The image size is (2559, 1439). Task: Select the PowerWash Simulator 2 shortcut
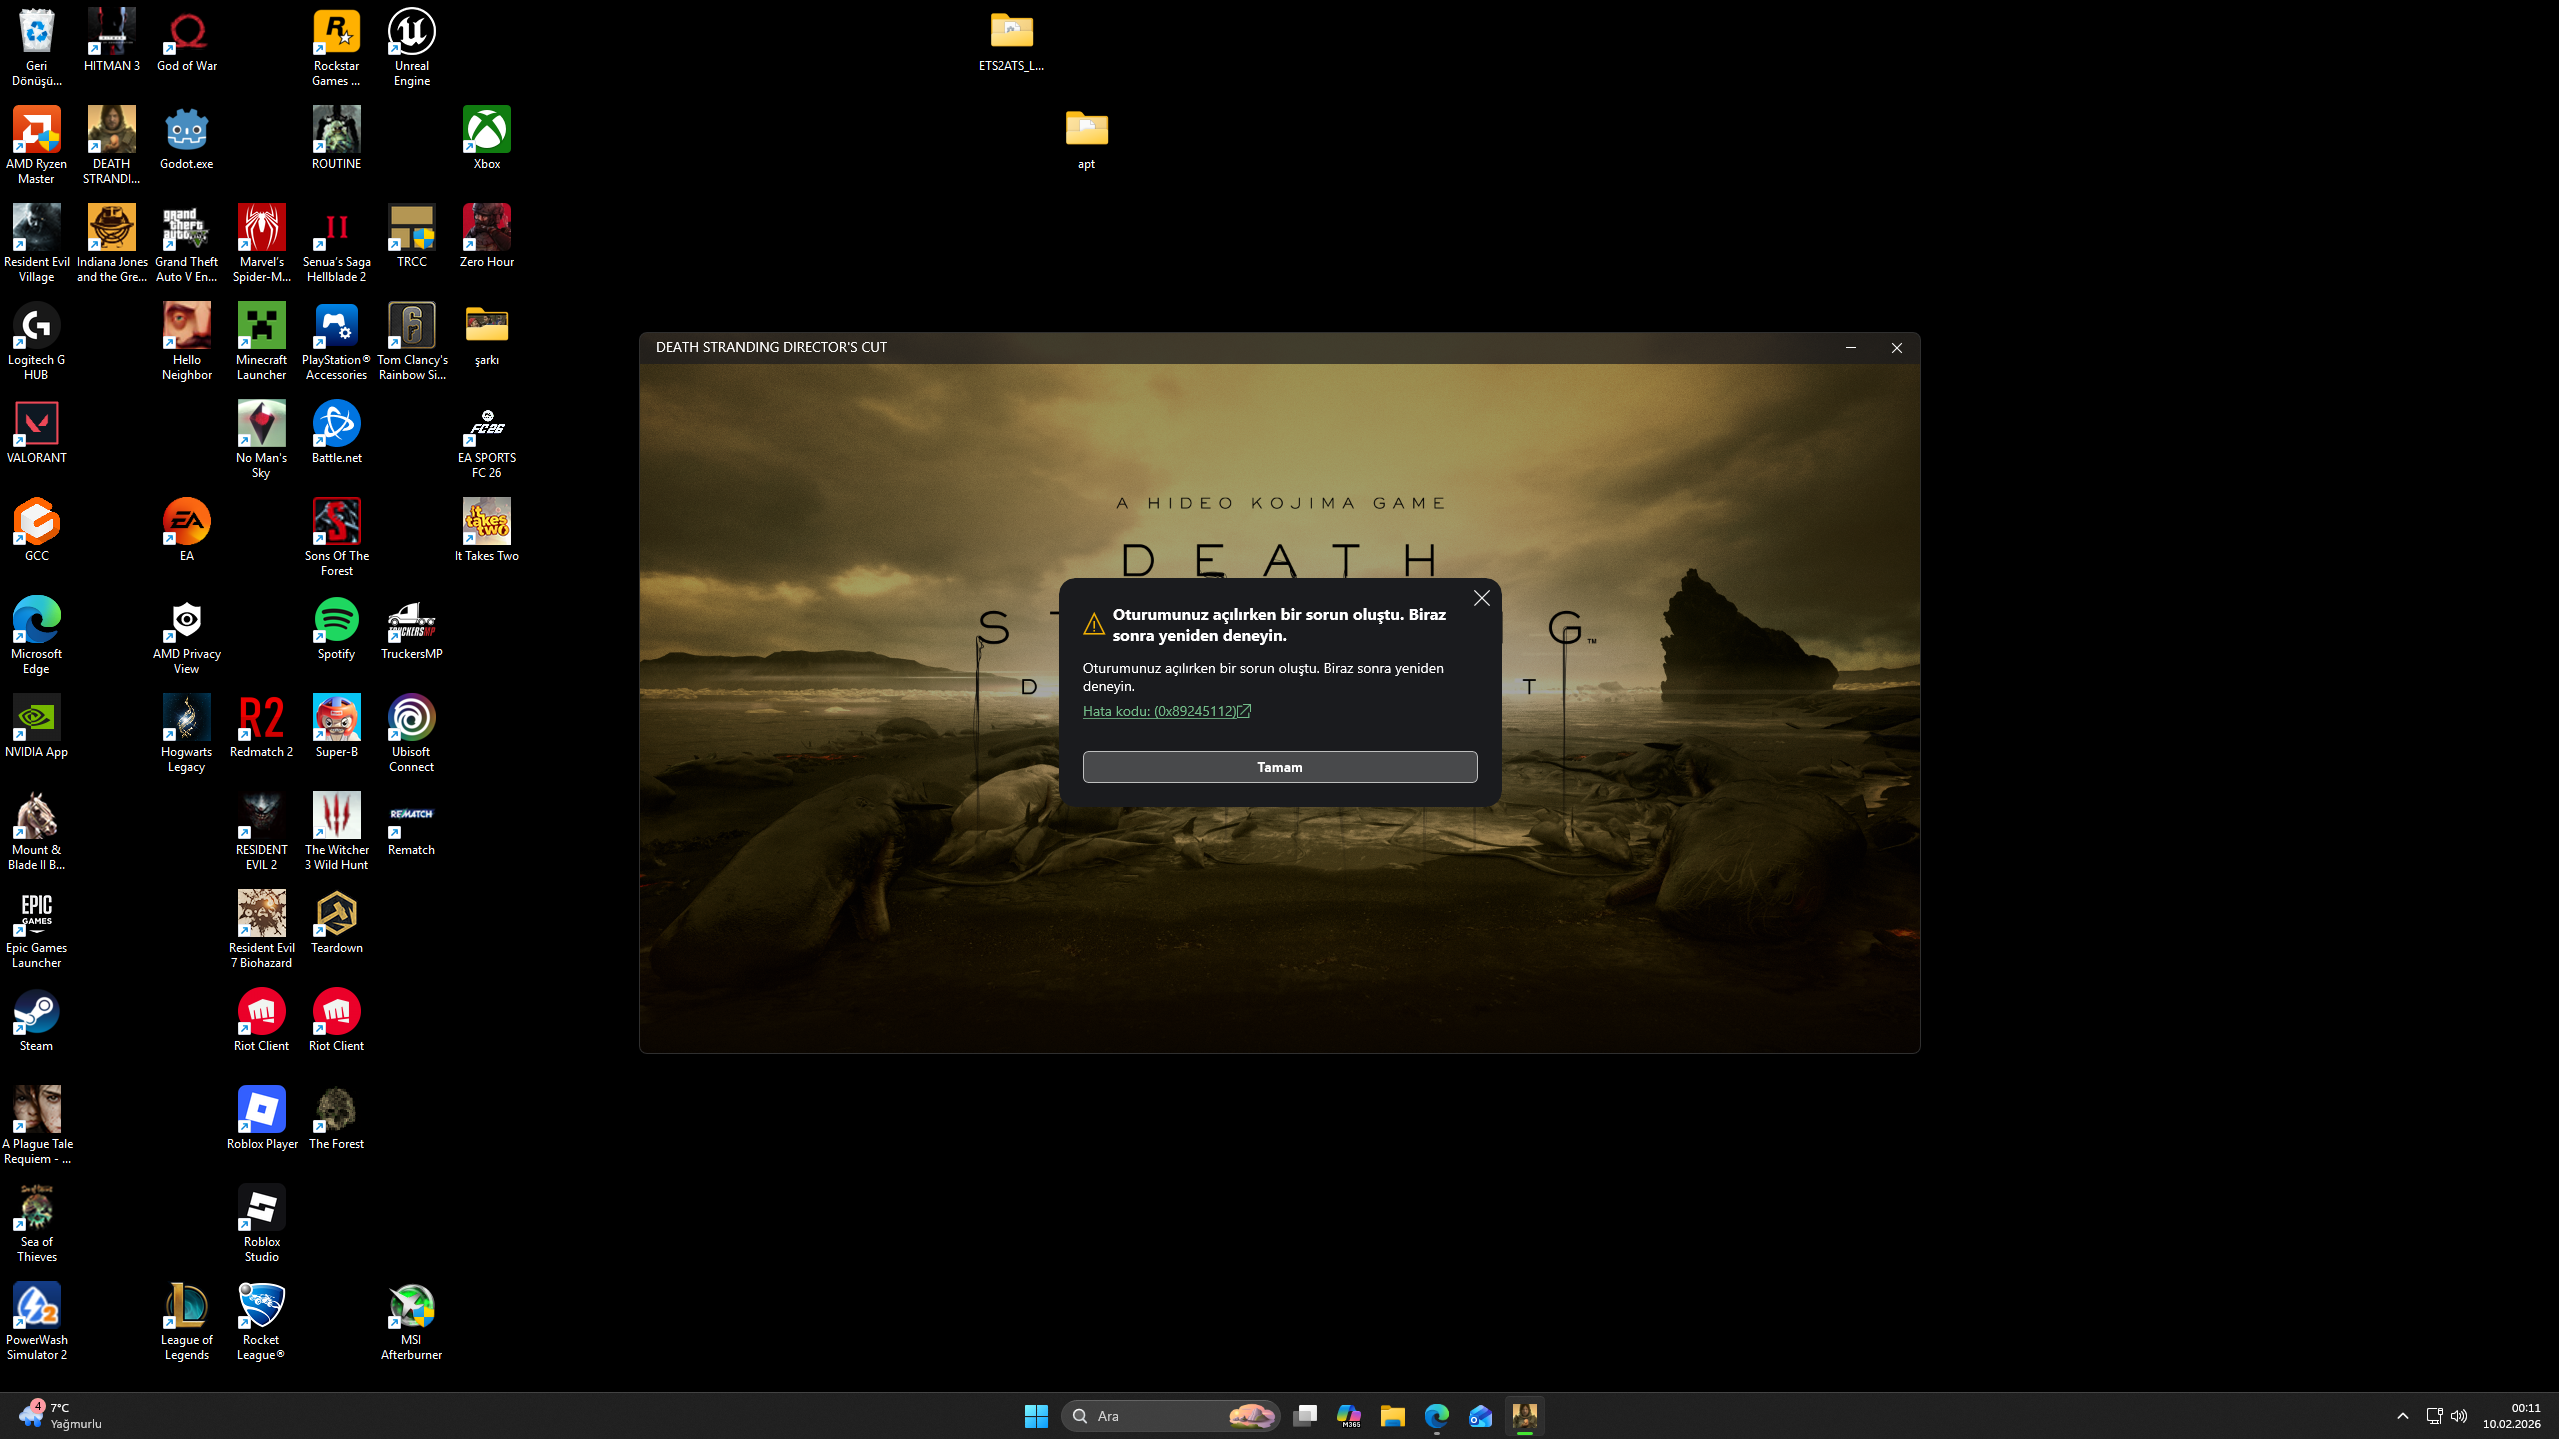[x=37, y=1322]
